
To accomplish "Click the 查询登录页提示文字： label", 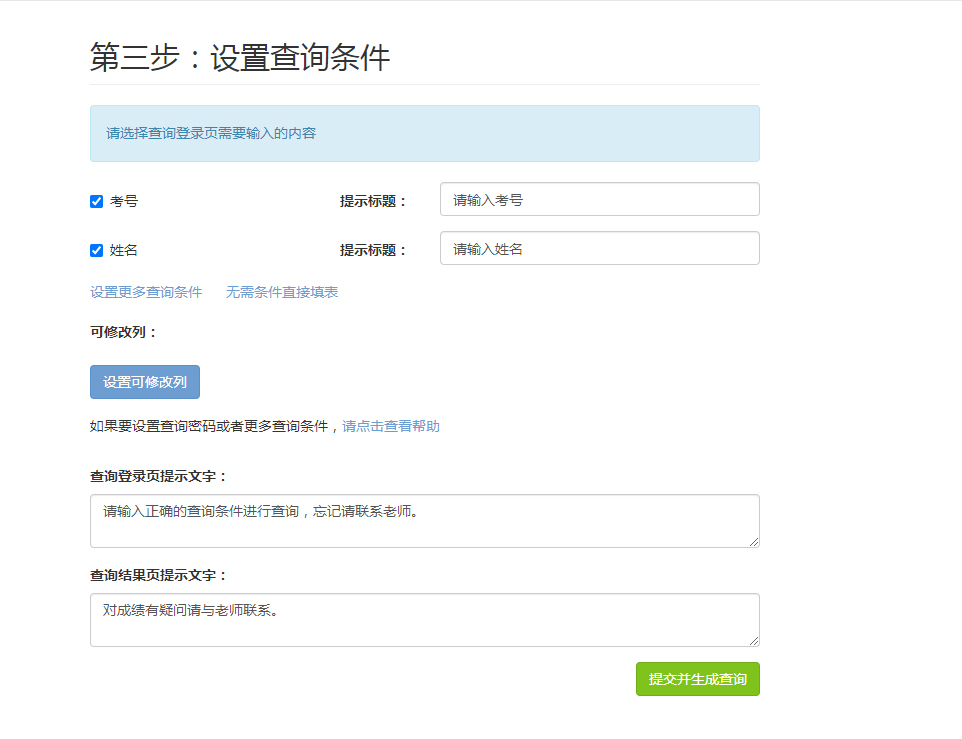I will click(160, 477).
